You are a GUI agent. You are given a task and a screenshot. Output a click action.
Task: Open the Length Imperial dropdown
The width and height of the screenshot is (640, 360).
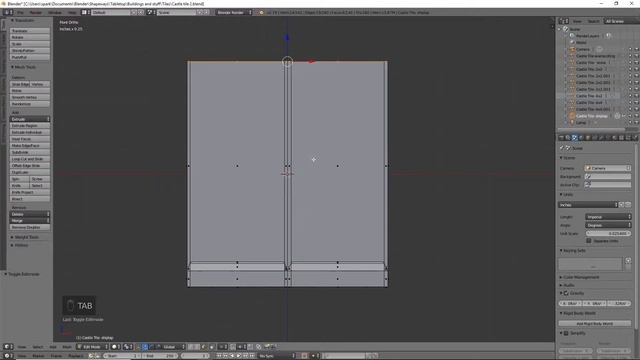[x=608, y=217]
